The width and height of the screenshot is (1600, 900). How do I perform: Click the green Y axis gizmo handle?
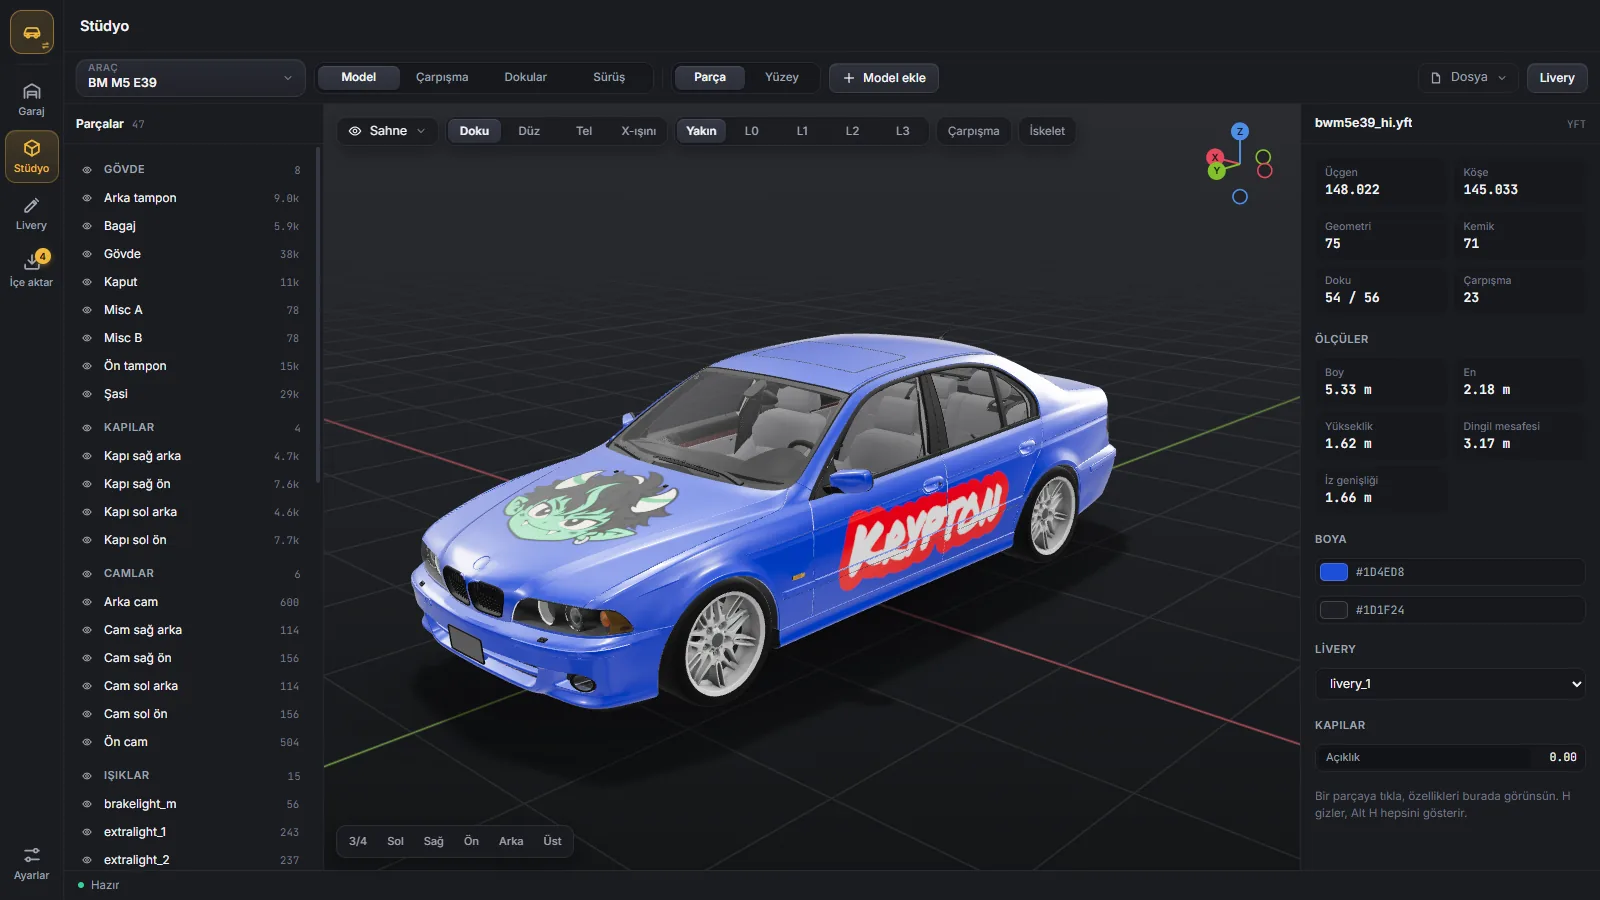click(x=1217, y=171)
